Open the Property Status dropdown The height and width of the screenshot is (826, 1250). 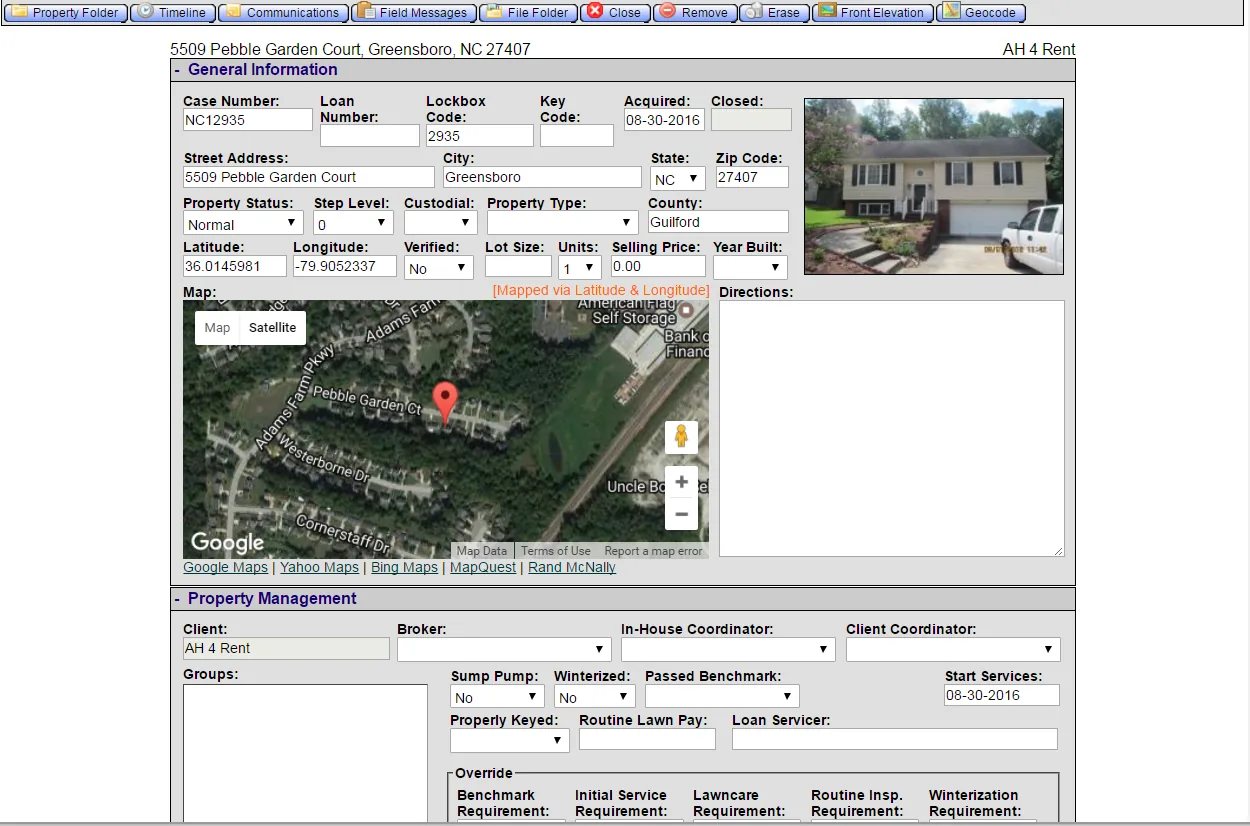click(x=243, y=224)
